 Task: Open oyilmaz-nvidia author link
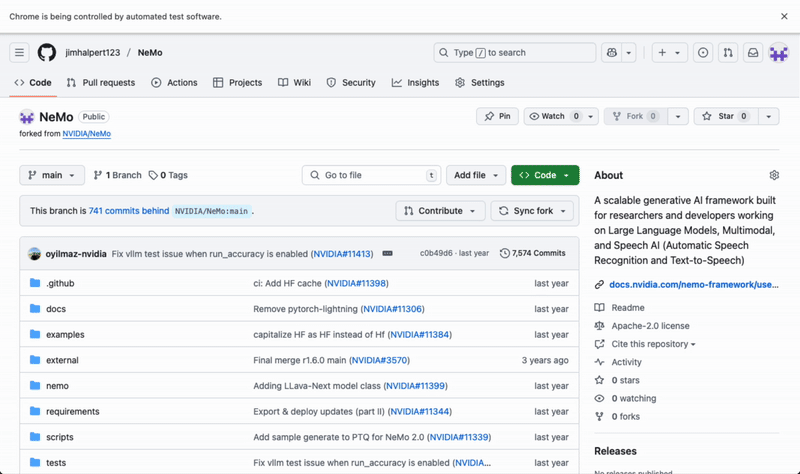coord(76,254)
